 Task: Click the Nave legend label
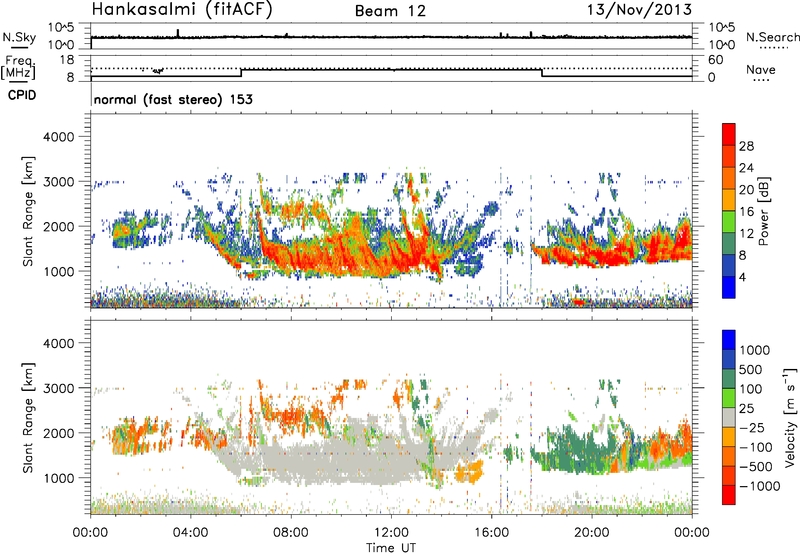pyautogui.click(x=761, y=69)
